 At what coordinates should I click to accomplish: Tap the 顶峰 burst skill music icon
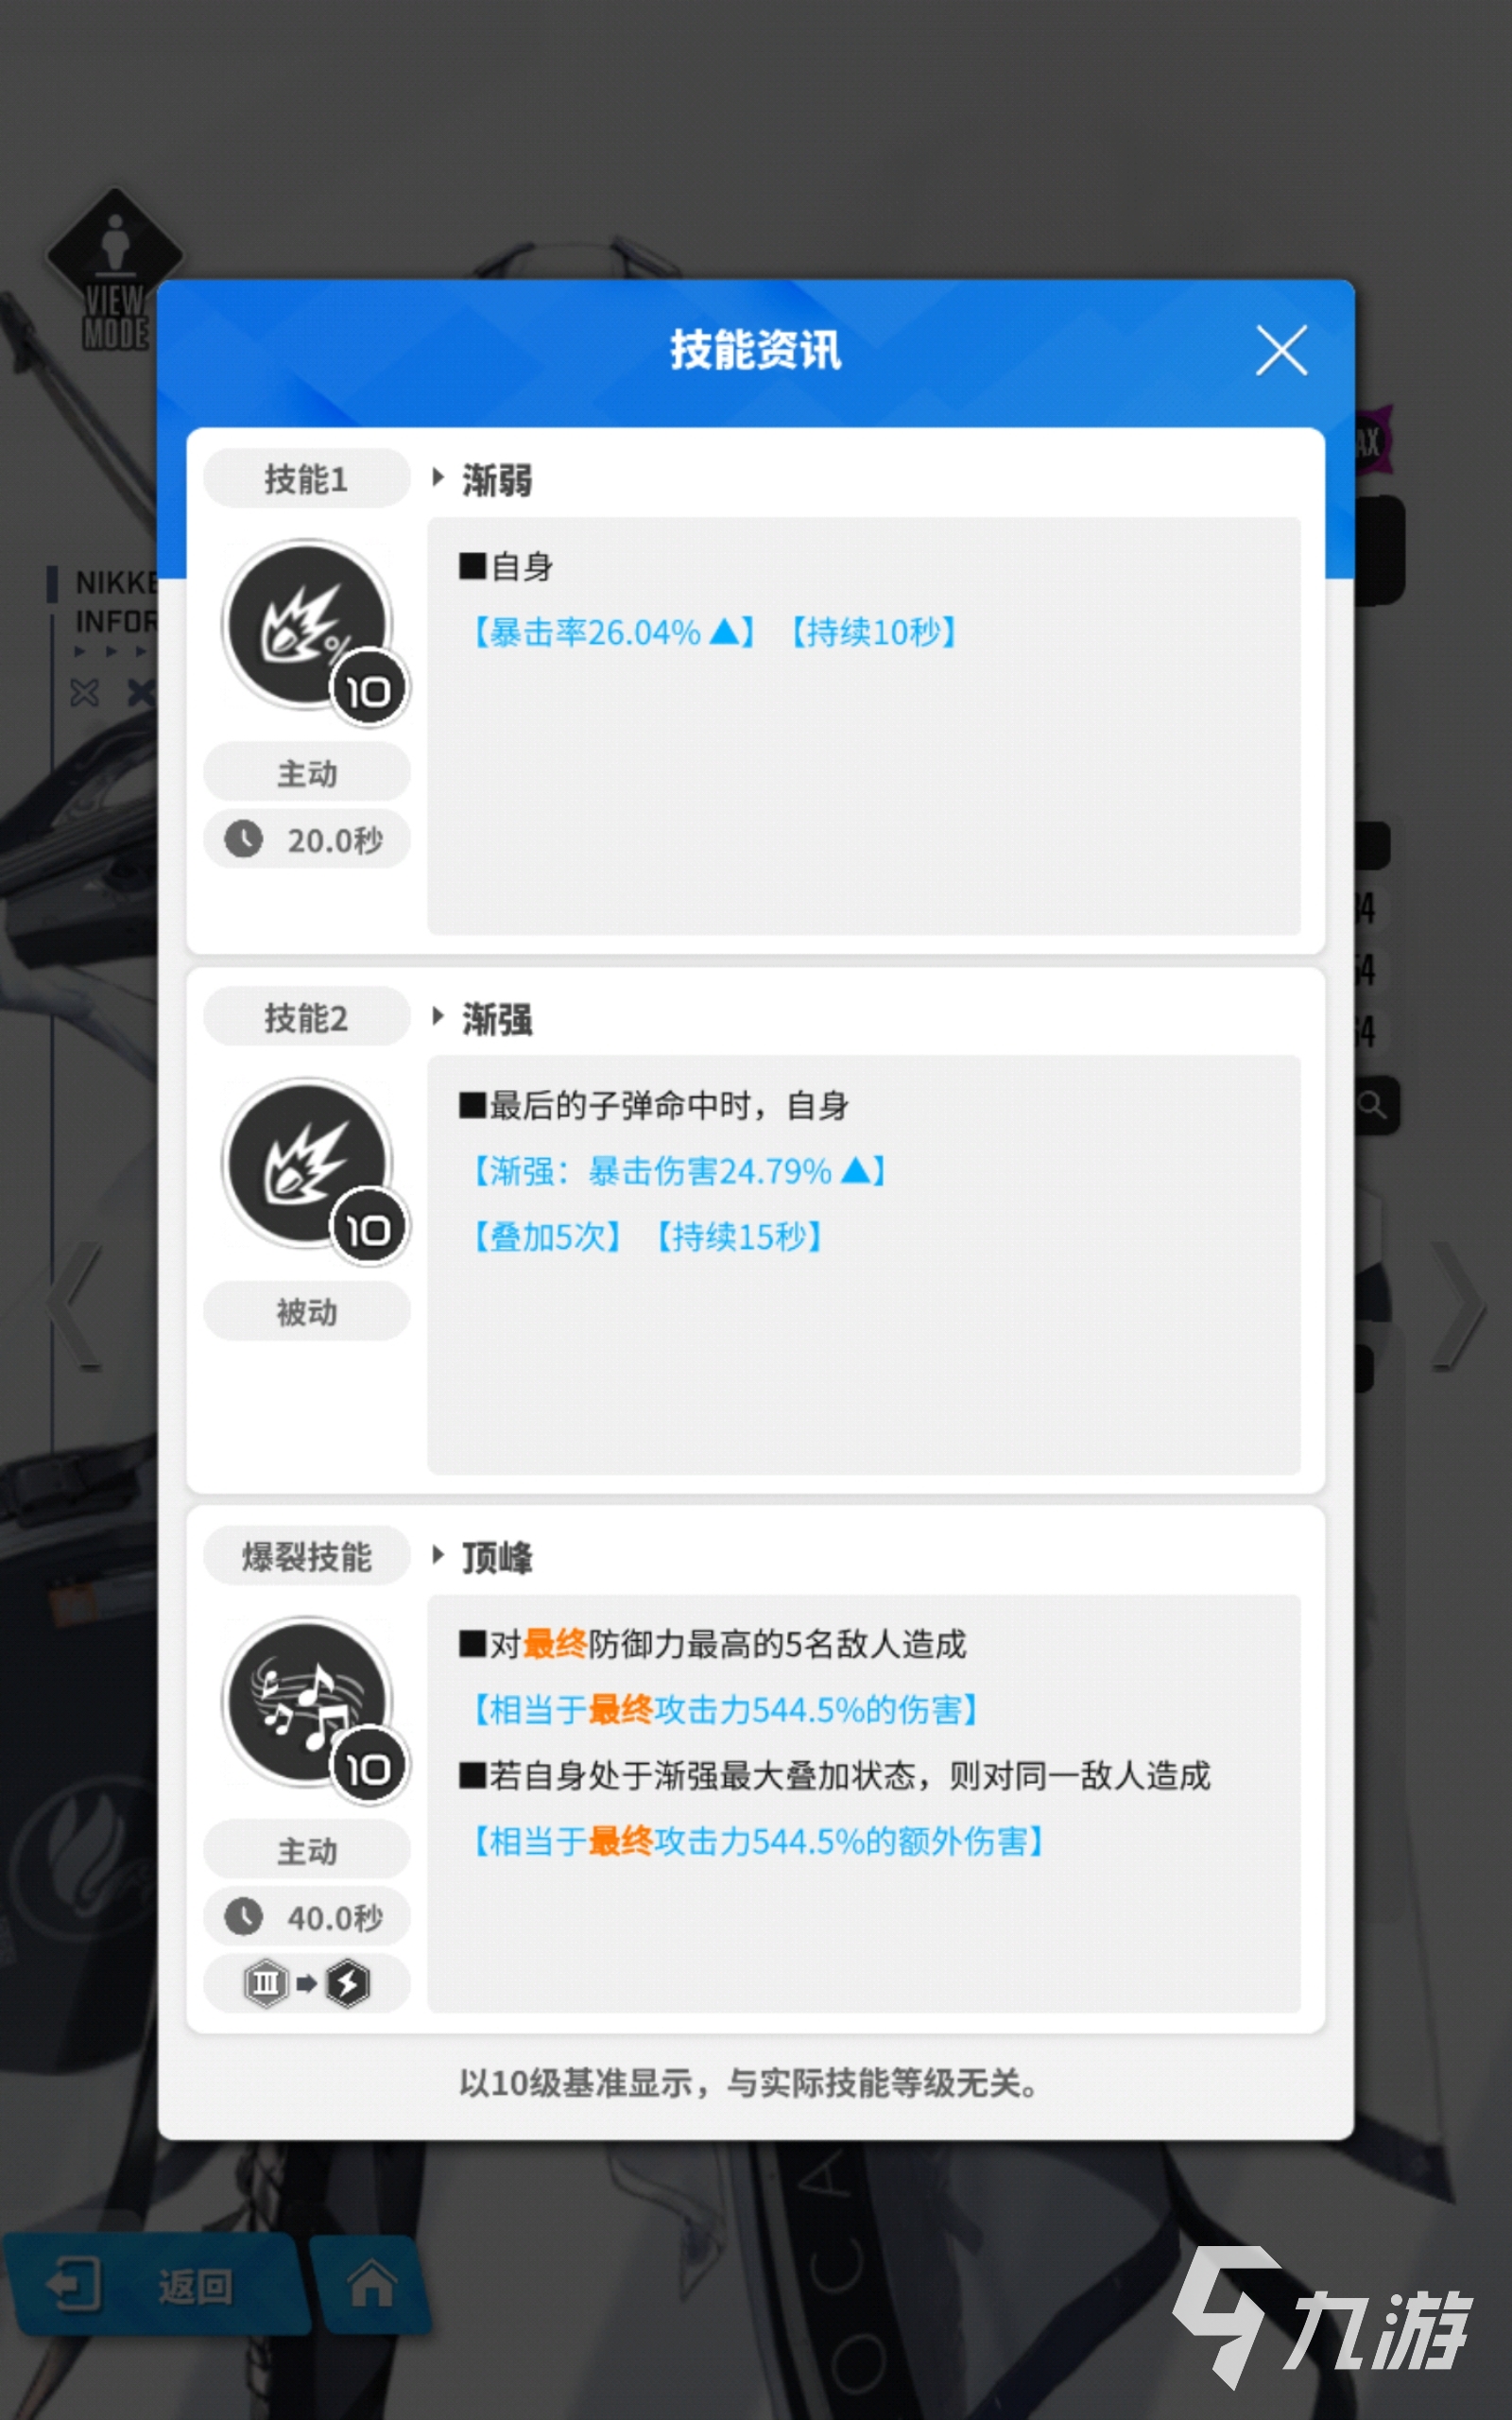[x=308, y=1702]
